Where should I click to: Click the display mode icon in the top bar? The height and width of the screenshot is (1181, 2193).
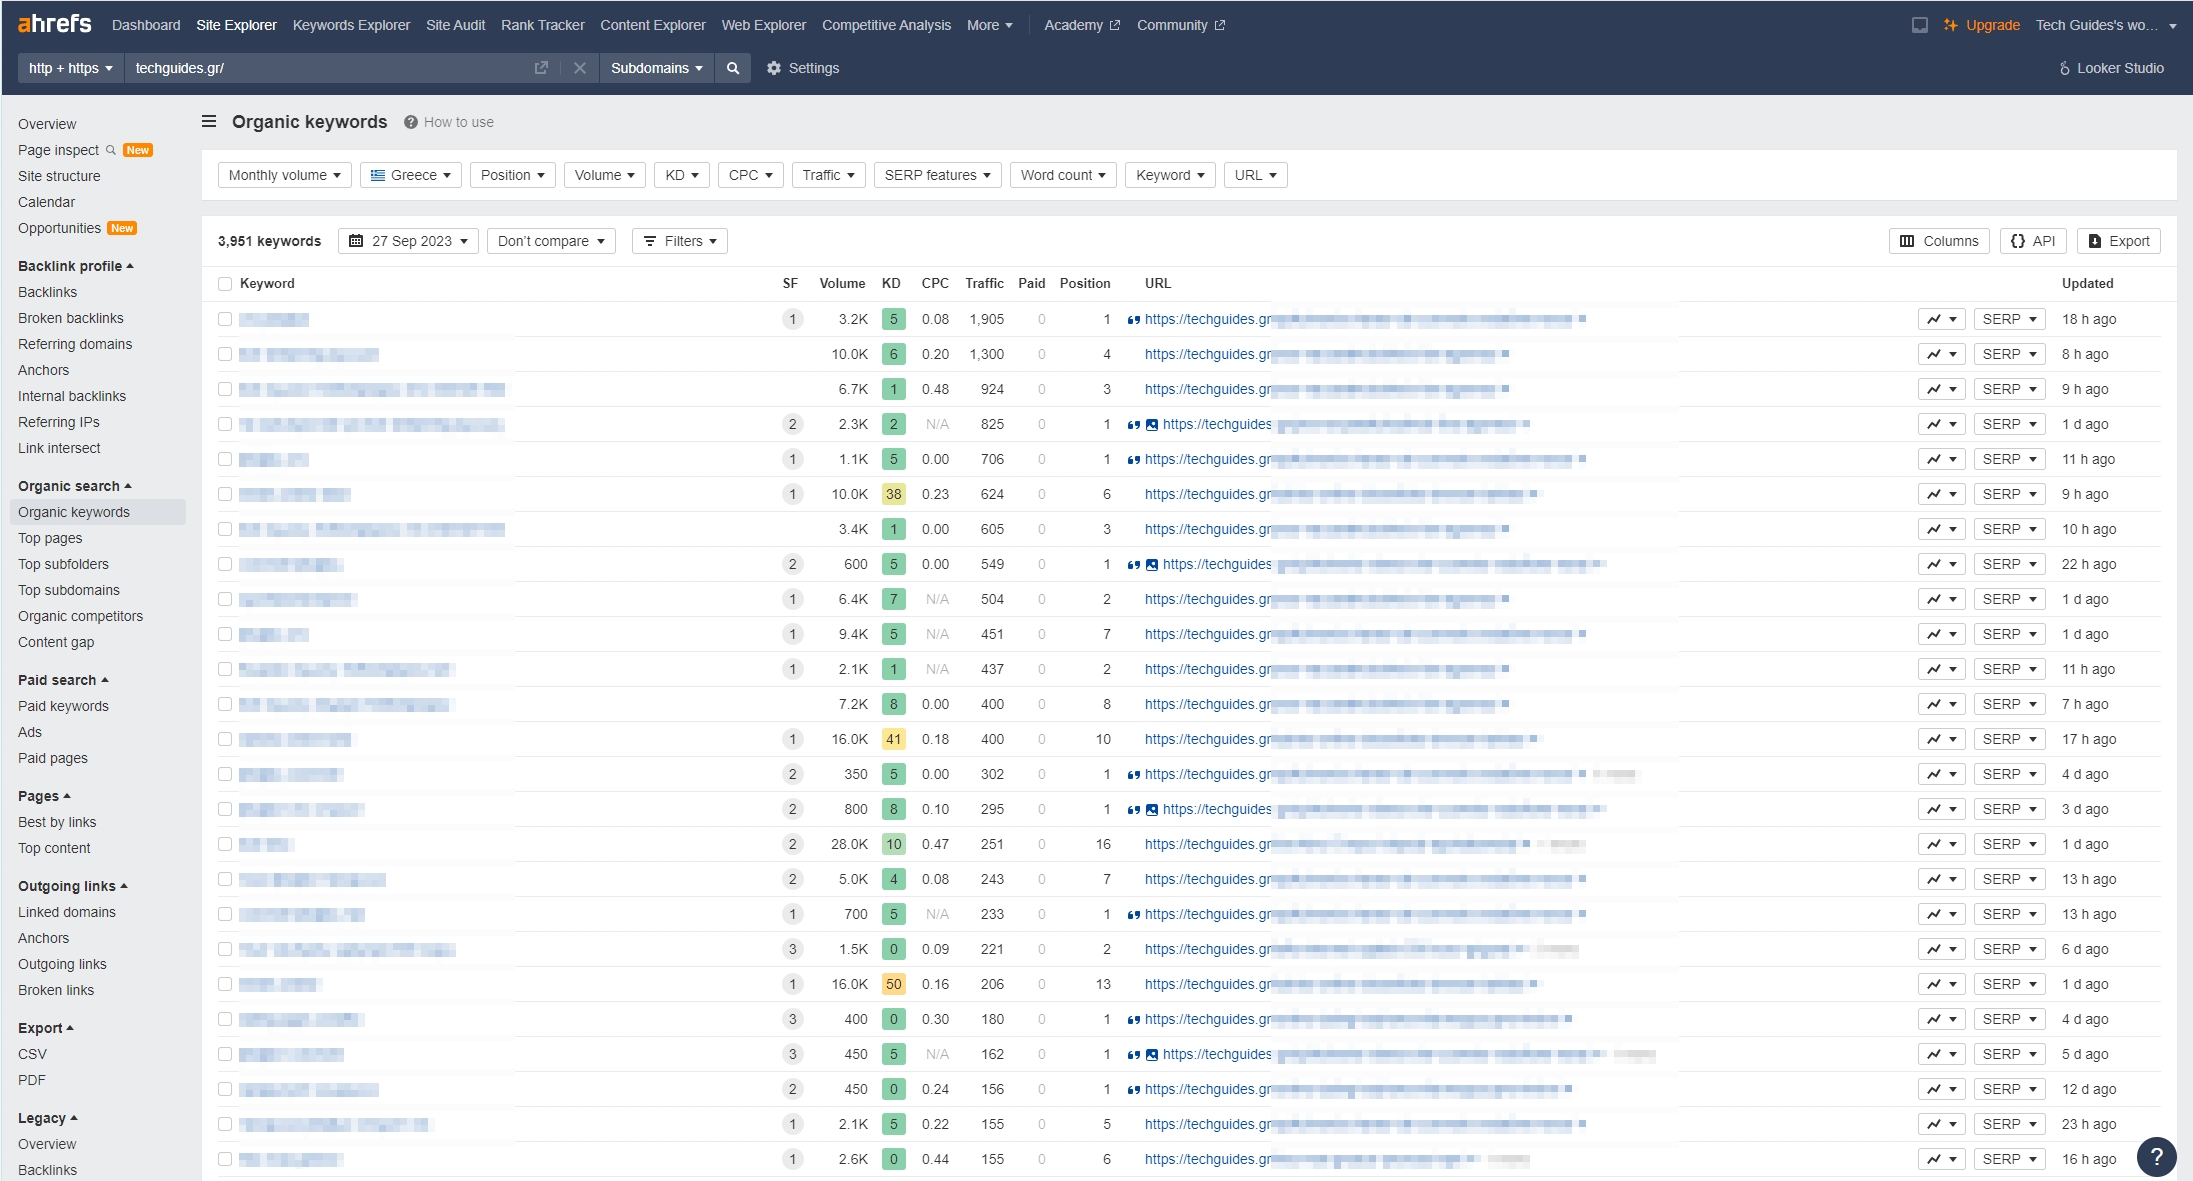[1920, 24]
